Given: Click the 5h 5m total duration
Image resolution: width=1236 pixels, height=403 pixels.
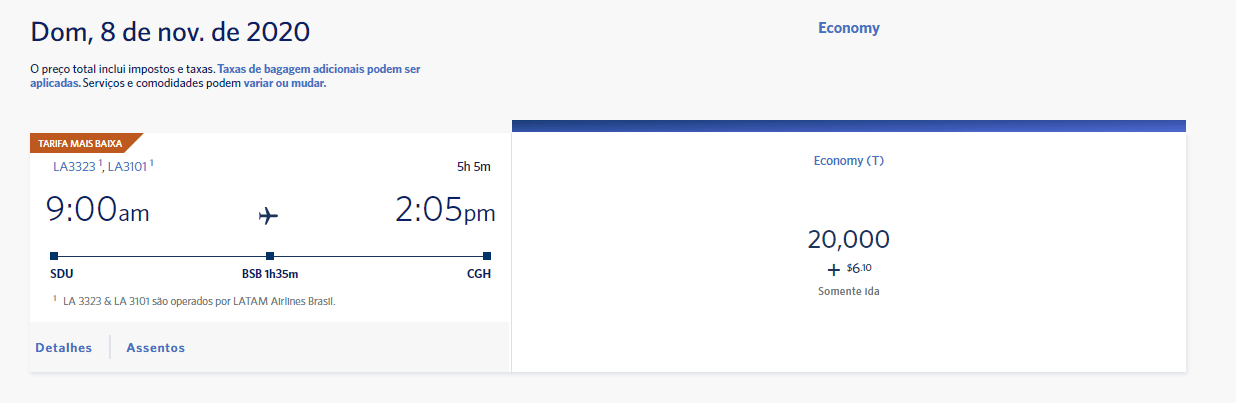Looking at the screenshot, I should (474, 167).
